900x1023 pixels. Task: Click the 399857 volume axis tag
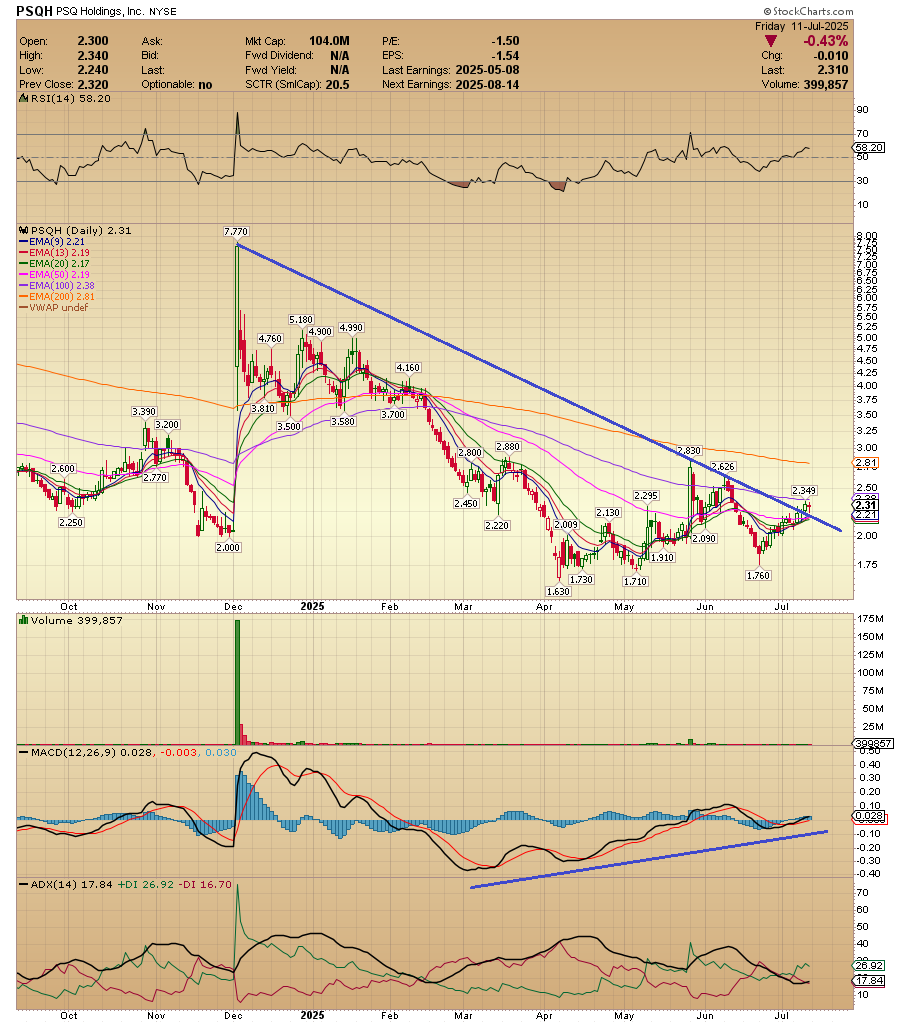pos(873,744)
